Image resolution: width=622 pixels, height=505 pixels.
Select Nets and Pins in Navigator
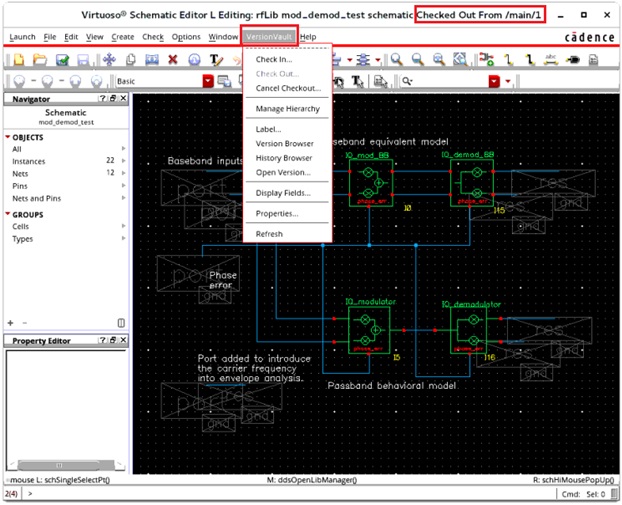point(36,198)
